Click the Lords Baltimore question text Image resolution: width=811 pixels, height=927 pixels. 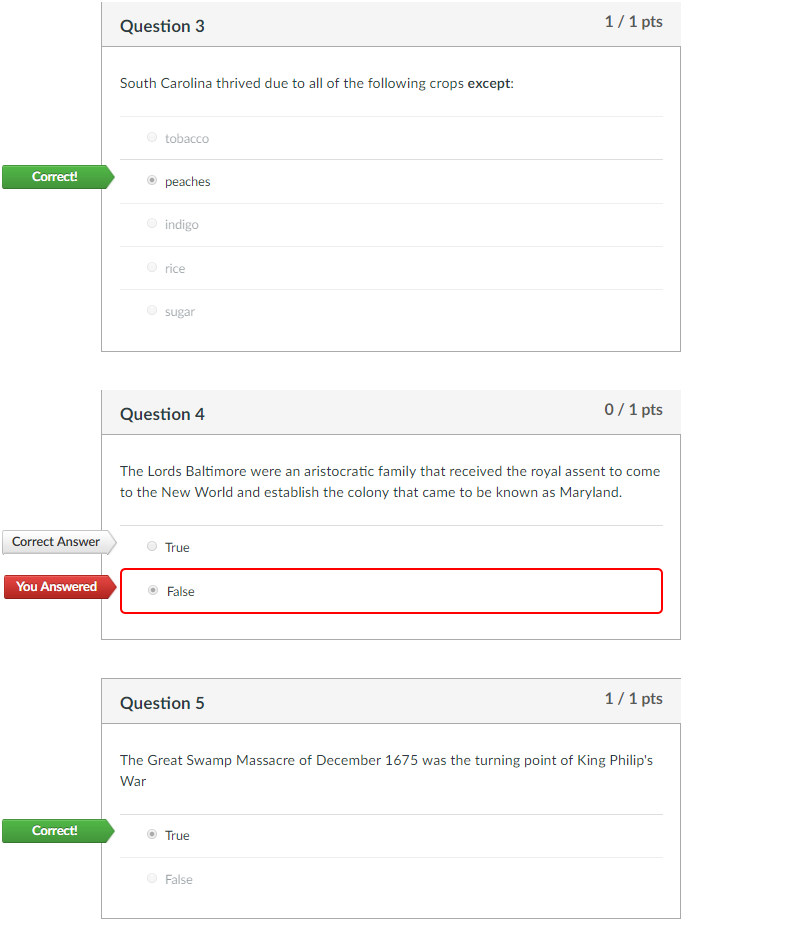[390, 482]
